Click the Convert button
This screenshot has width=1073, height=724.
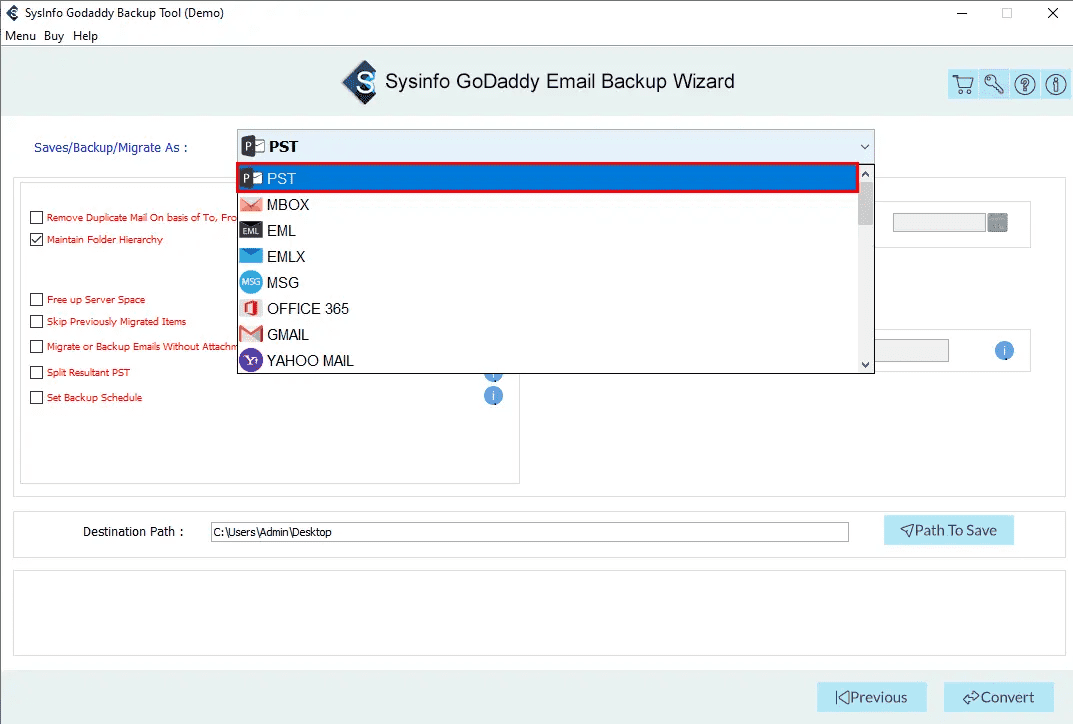(998, 697)
